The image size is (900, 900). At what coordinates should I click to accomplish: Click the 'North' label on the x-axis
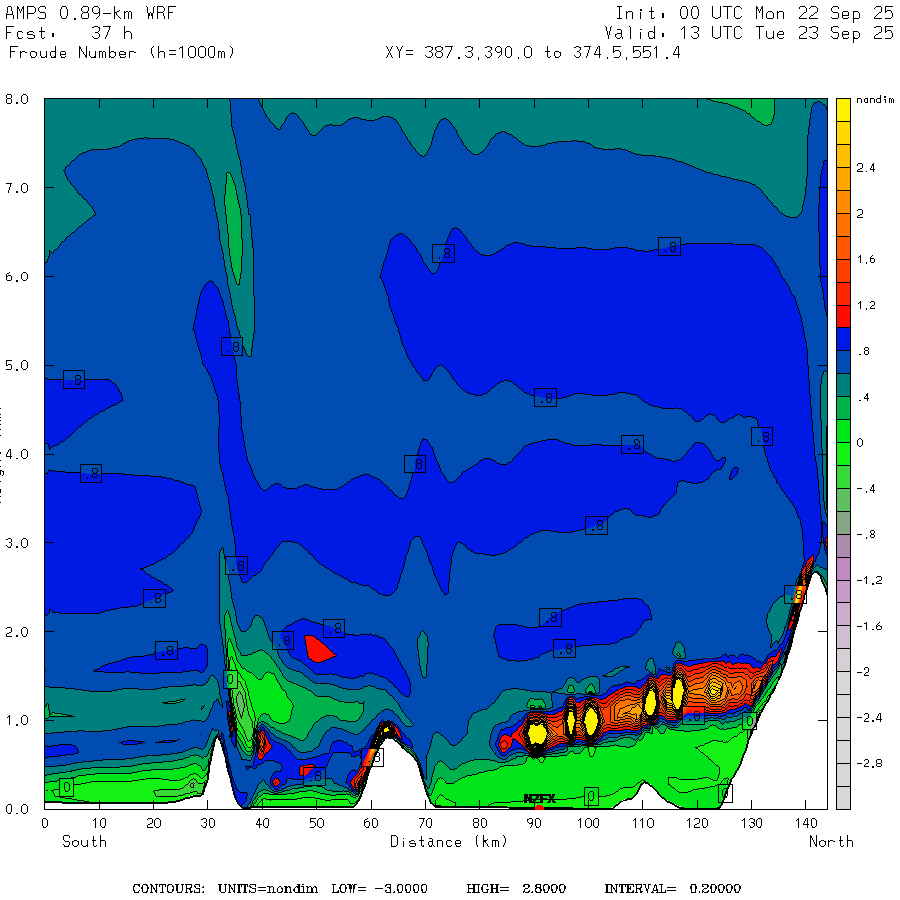click(x=831, y=841)
